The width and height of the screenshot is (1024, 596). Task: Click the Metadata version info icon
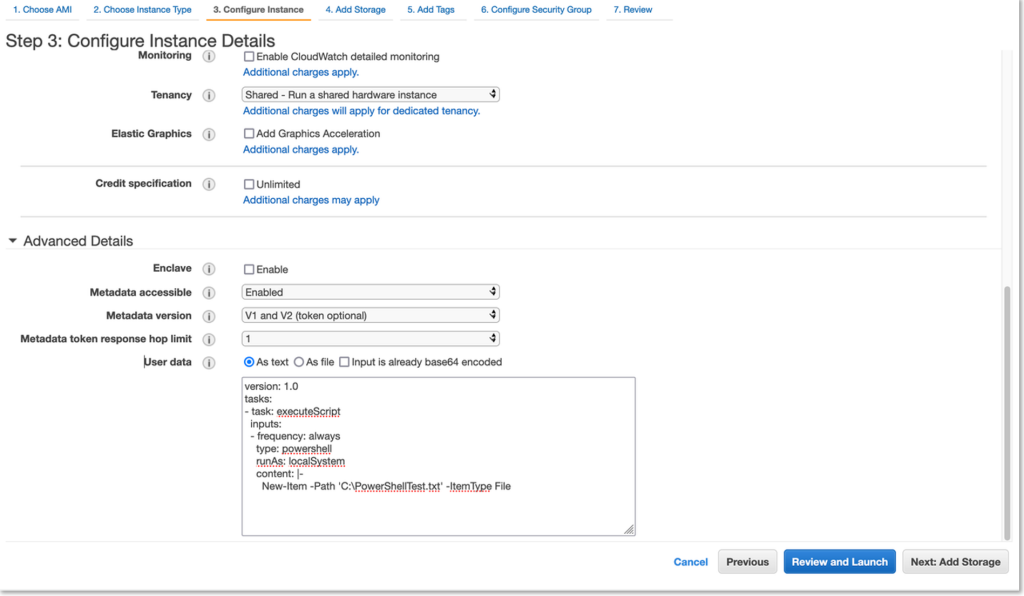(209, 315)
